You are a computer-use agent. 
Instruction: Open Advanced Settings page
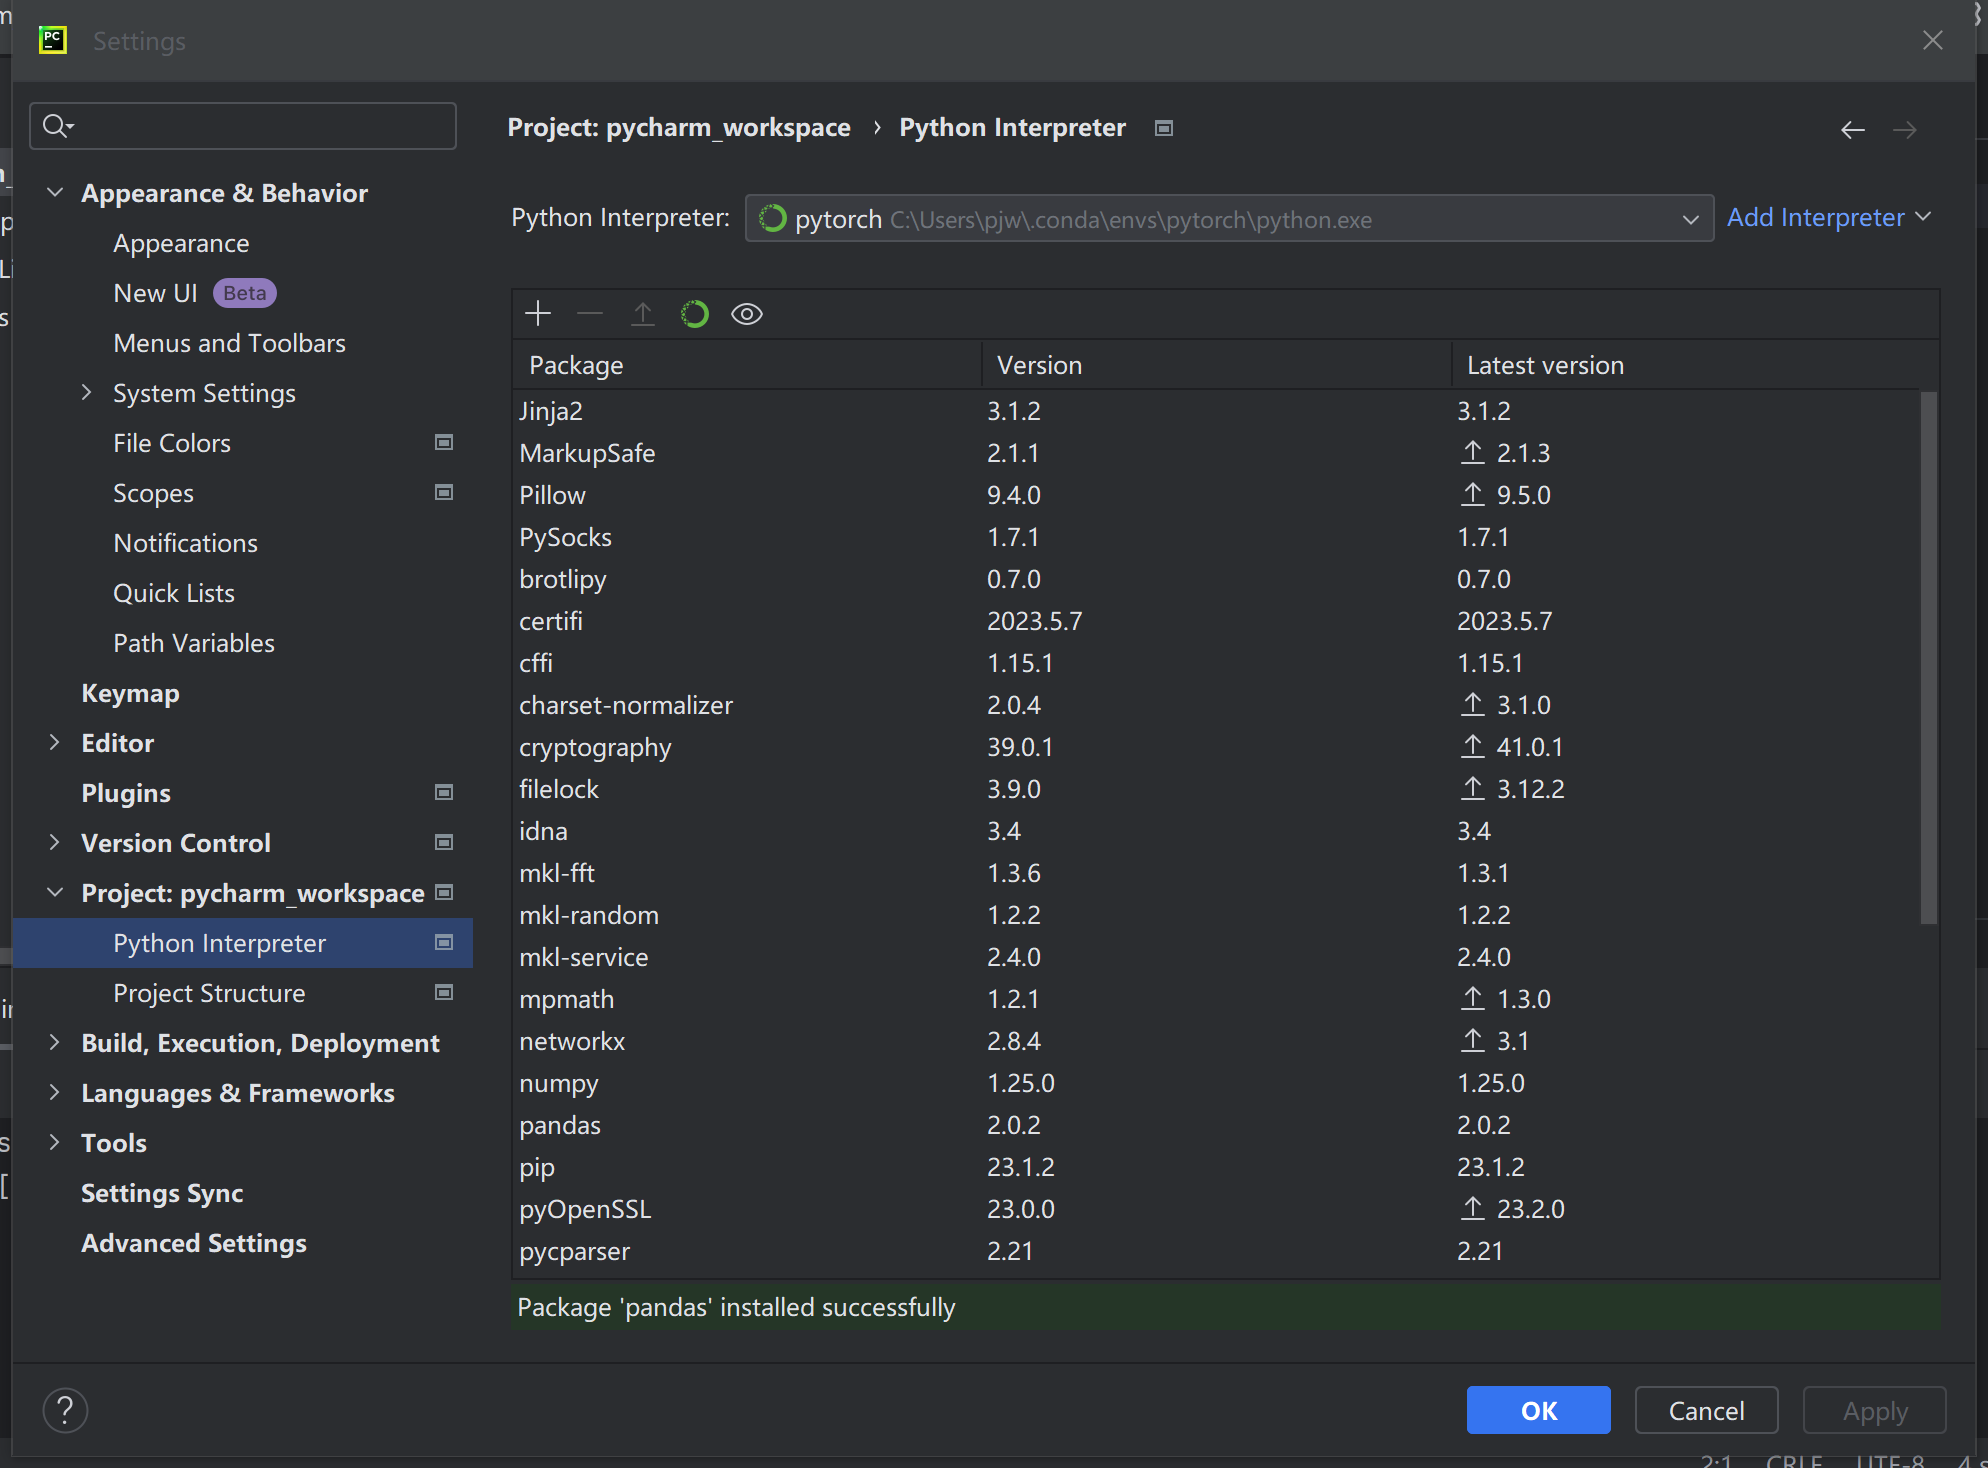tap(194, 1243)
